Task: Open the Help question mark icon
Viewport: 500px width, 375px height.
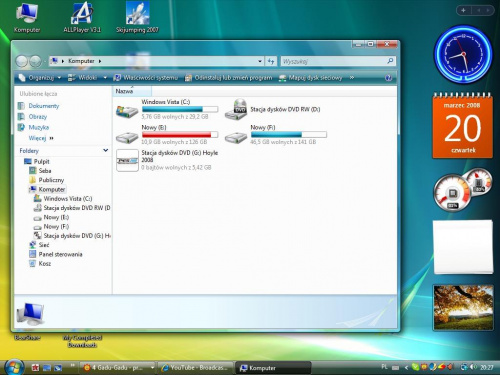Action: pos(388,78)
